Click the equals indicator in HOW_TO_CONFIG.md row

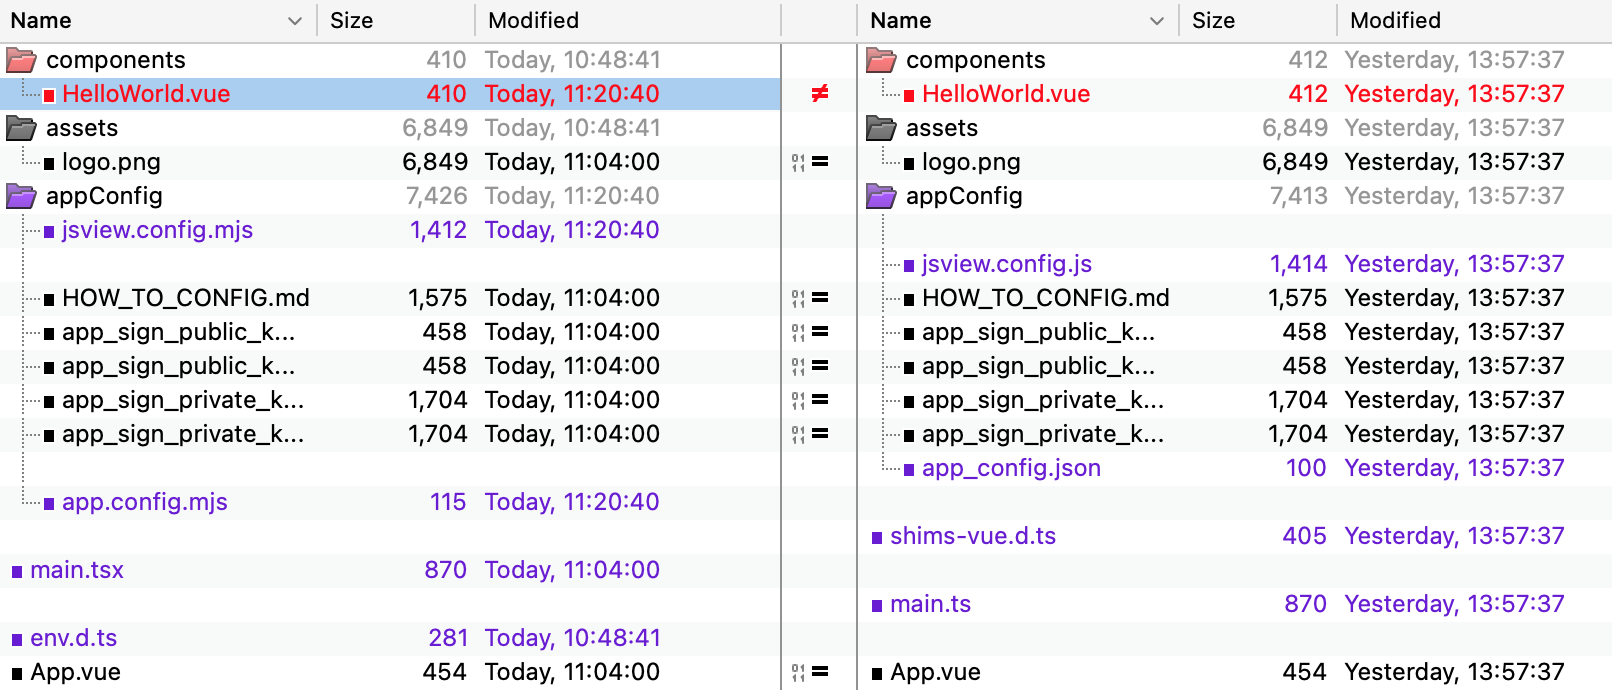pos(819,298)
